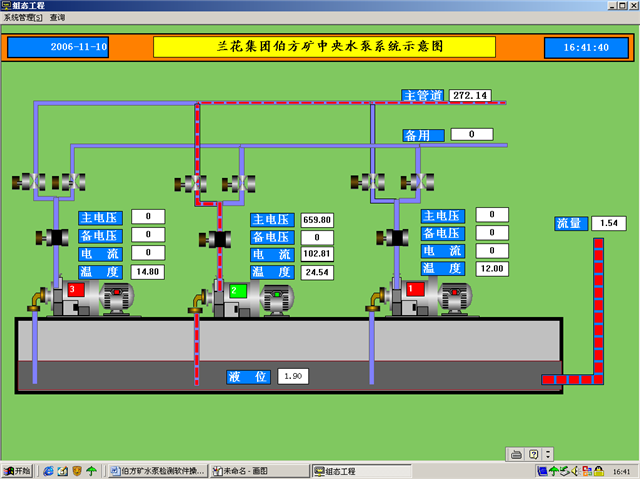Click pump 3 温度 value 14.80

pyautogui.click(x=148, y=272)
